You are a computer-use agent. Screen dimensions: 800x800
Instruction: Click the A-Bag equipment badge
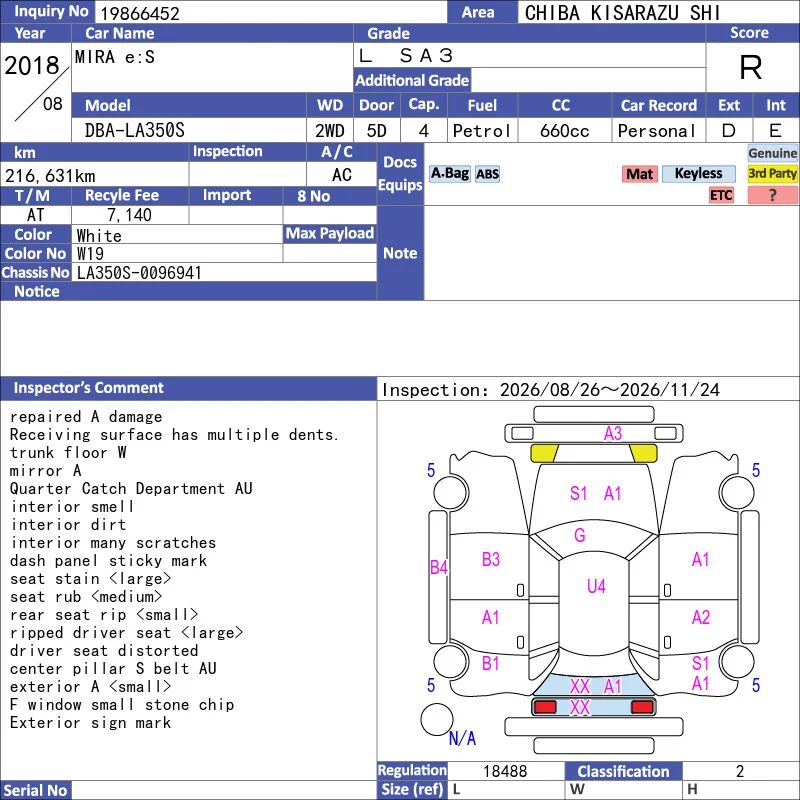pyautogui.click(x=449, y=174)
